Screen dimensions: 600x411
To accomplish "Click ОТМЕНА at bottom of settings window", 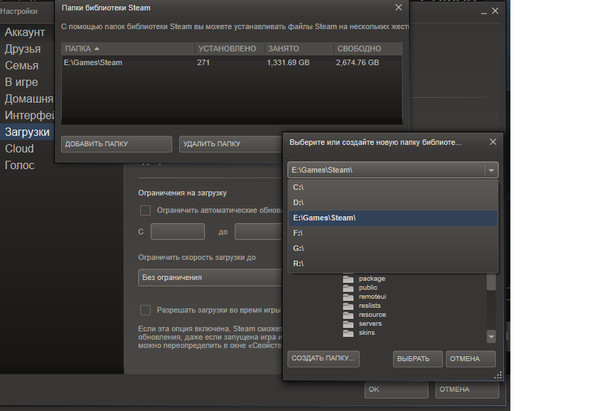I will point(467,390).
